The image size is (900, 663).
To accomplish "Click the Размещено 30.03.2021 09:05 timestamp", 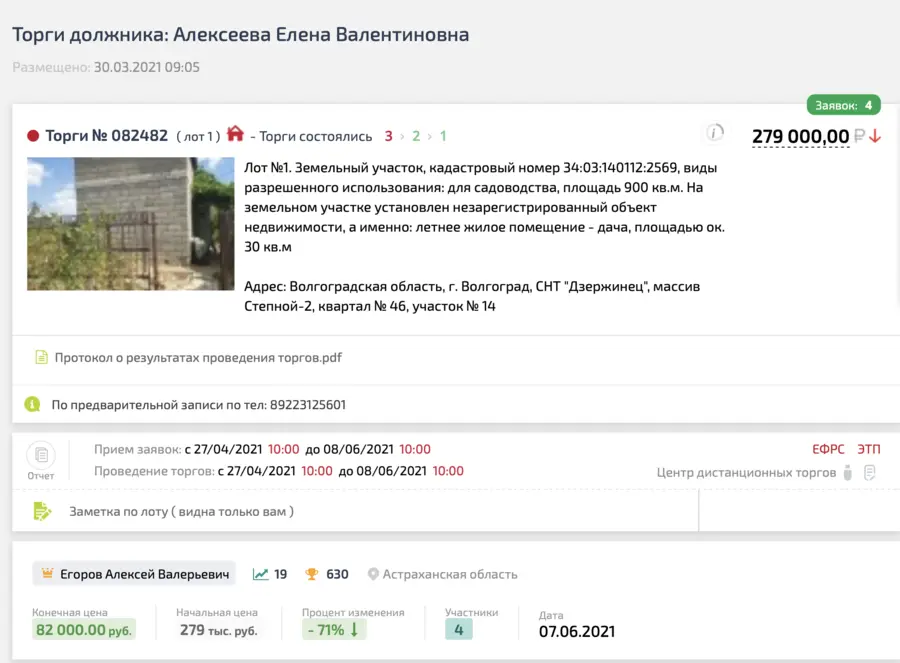I will pyautogui.click(x=106, y=67).
